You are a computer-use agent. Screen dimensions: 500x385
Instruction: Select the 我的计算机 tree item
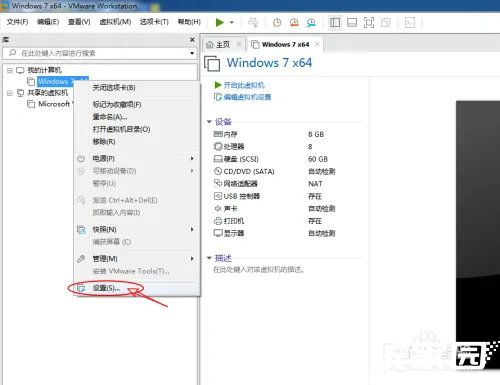39,70
